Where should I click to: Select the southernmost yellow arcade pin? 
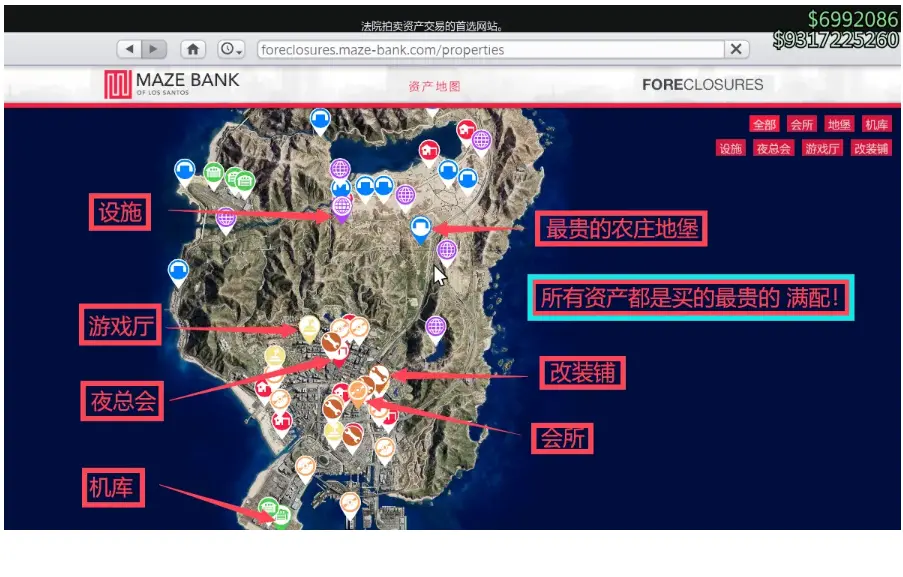point(334,432)
